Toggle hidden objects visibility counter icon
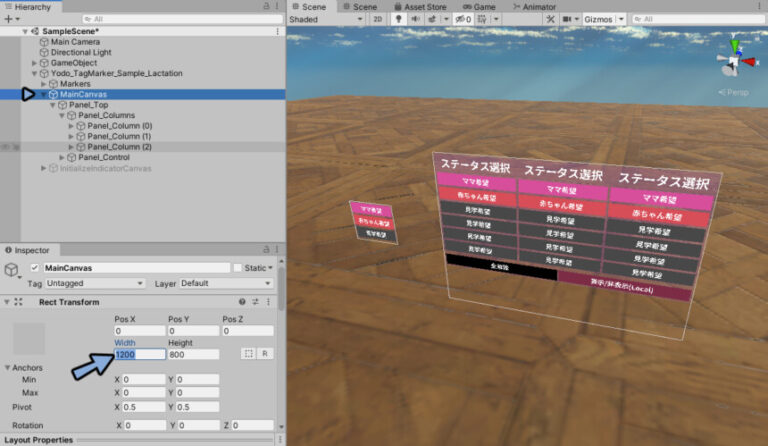Viewport: 768px width, 446px height. point(463,19)
